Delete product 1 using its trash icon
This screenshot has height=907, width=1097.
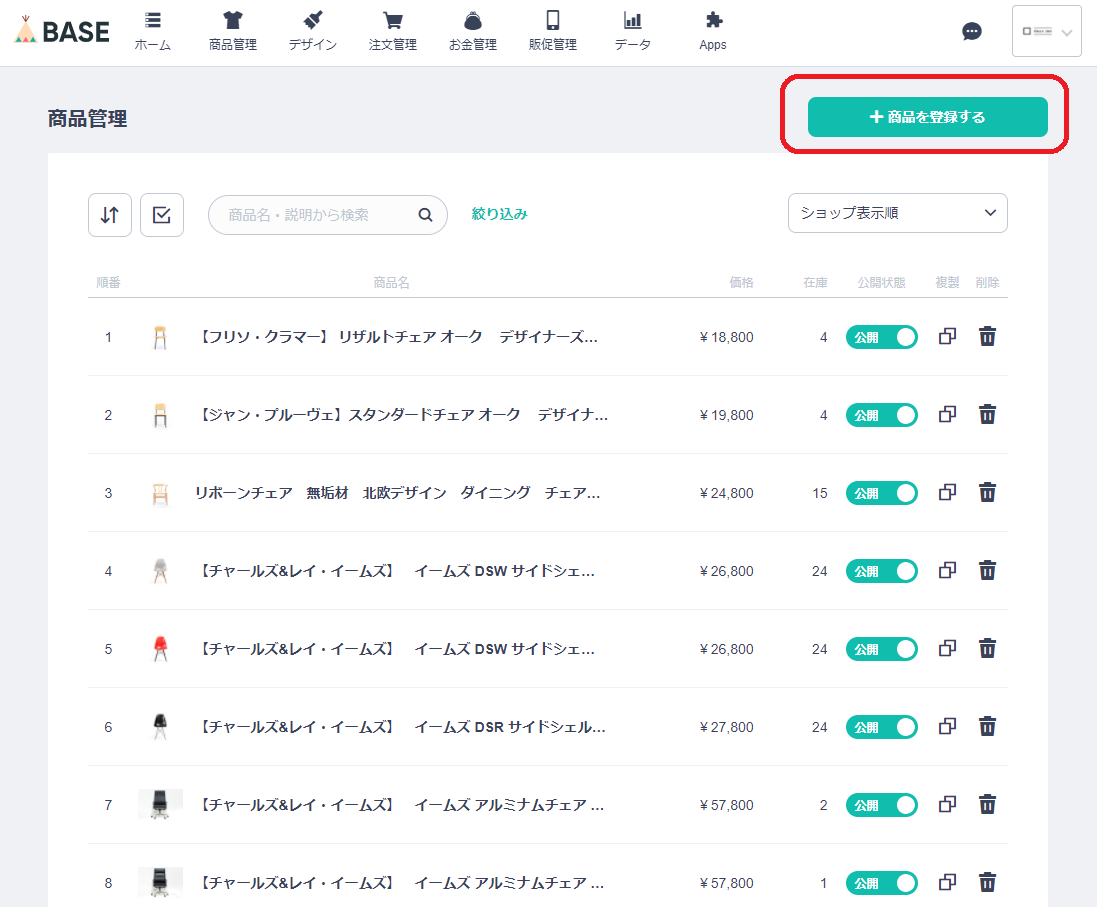[987, 337]
